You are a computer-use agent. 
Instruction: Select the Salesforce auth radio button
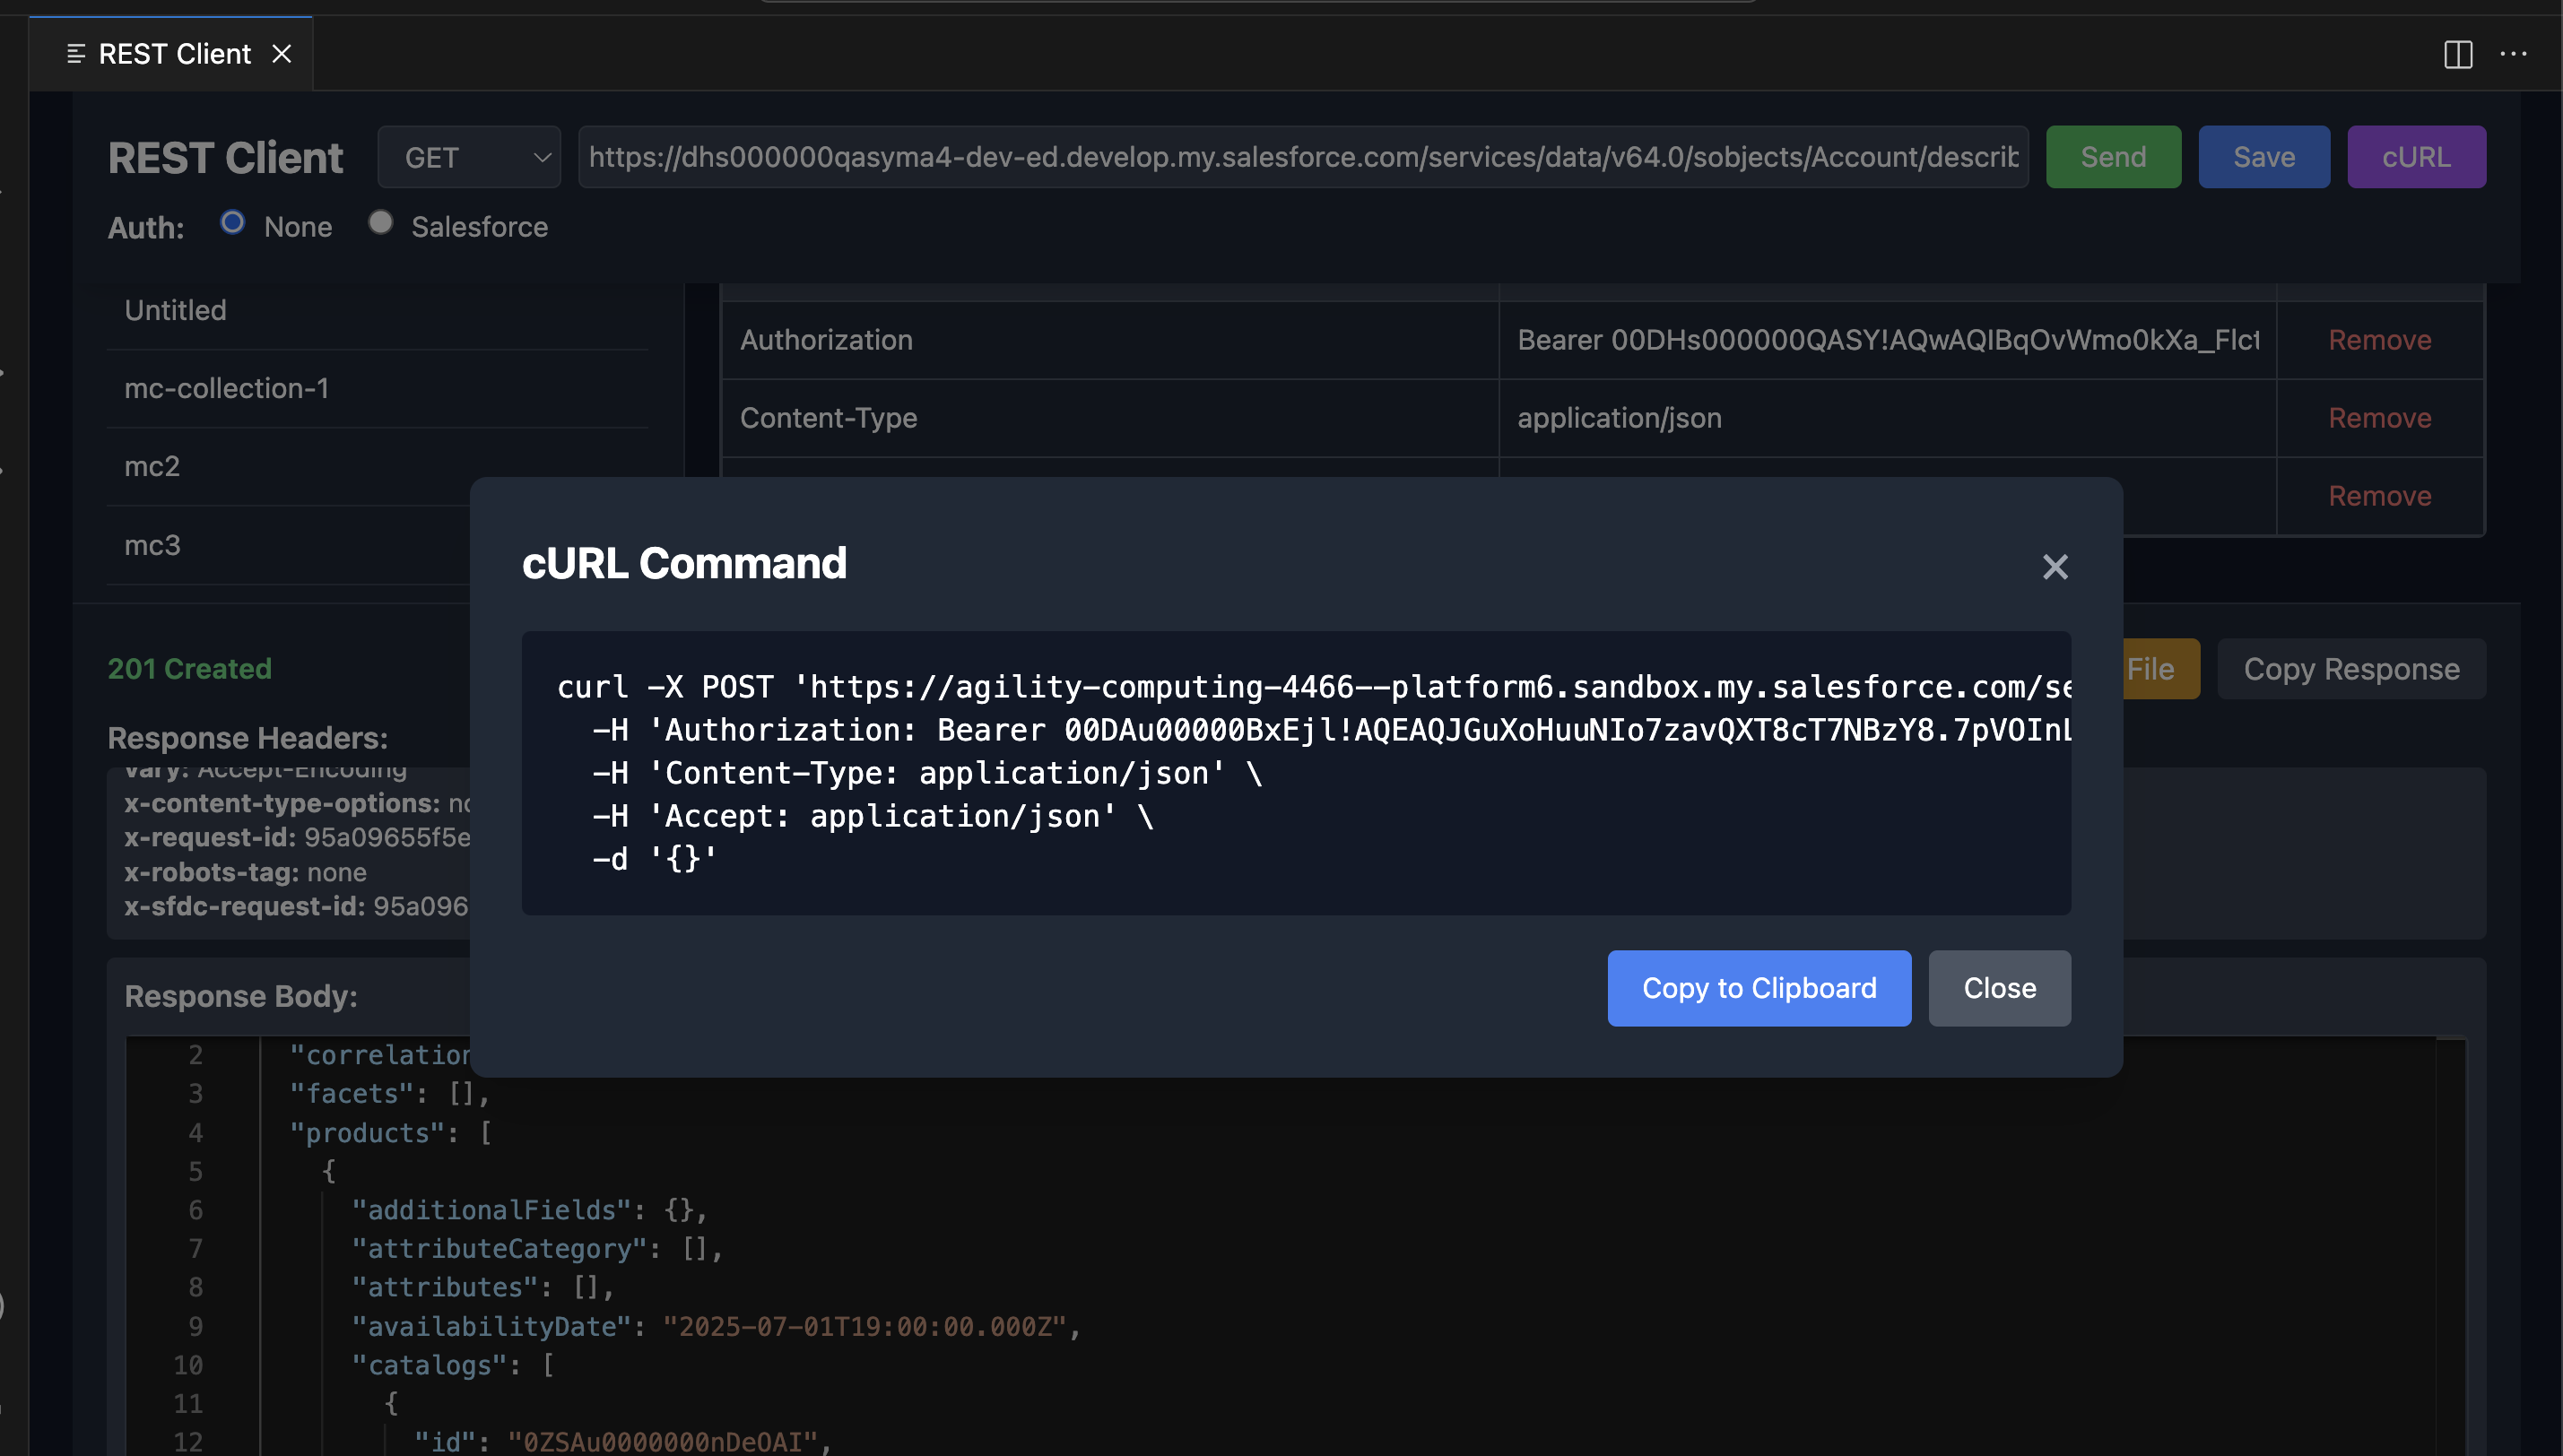(x=380, y=223)
